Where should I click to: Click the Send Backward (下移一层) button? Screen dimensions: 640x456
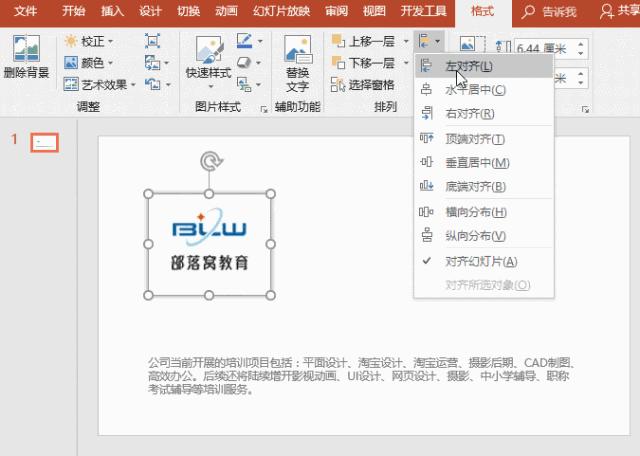coord(363,63)
